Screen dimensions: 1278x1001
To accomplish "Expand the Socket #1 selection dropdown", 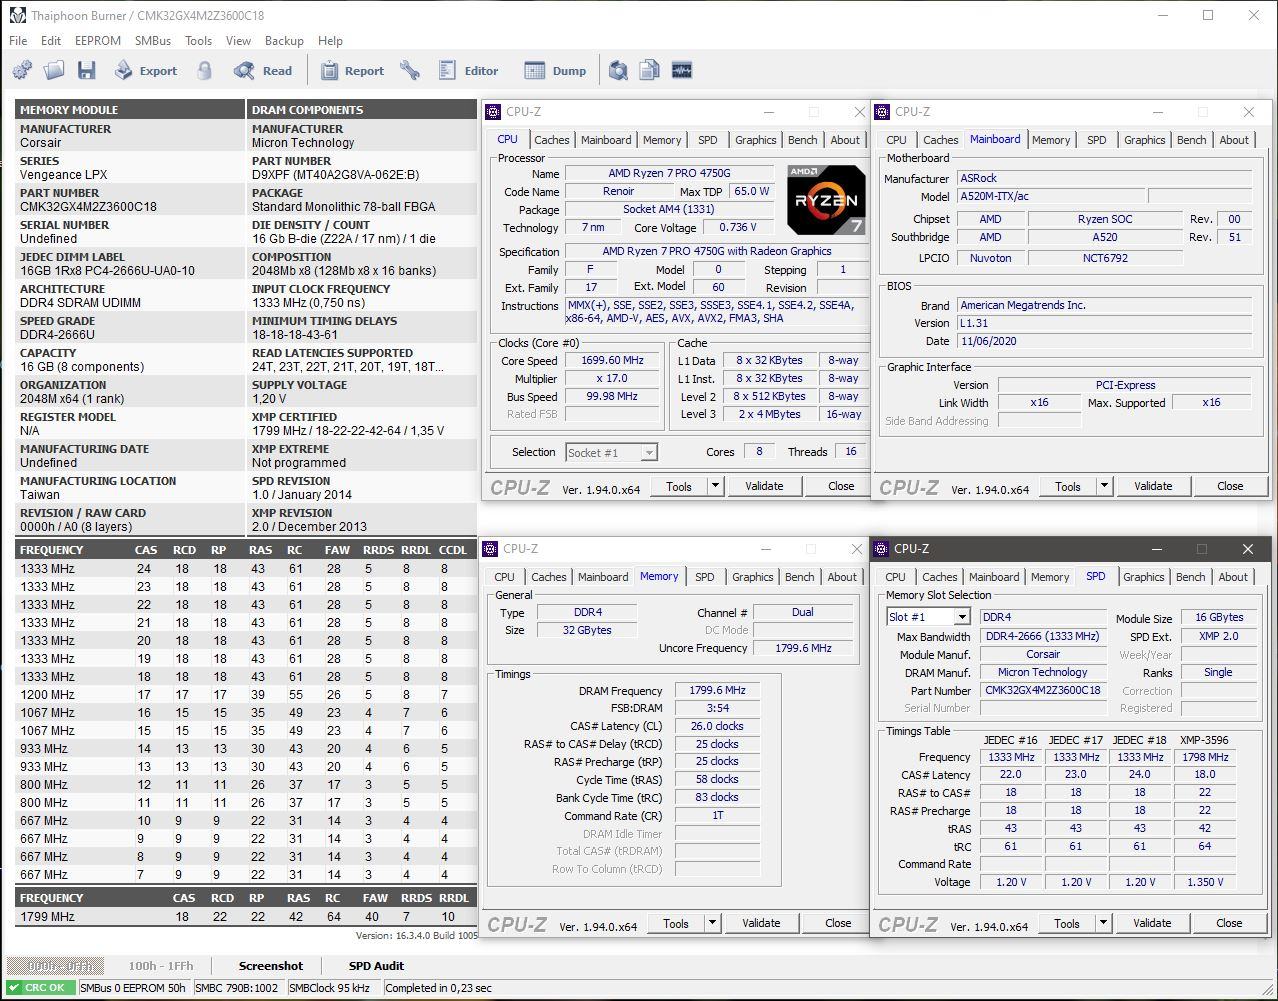I will pos(648,453).
